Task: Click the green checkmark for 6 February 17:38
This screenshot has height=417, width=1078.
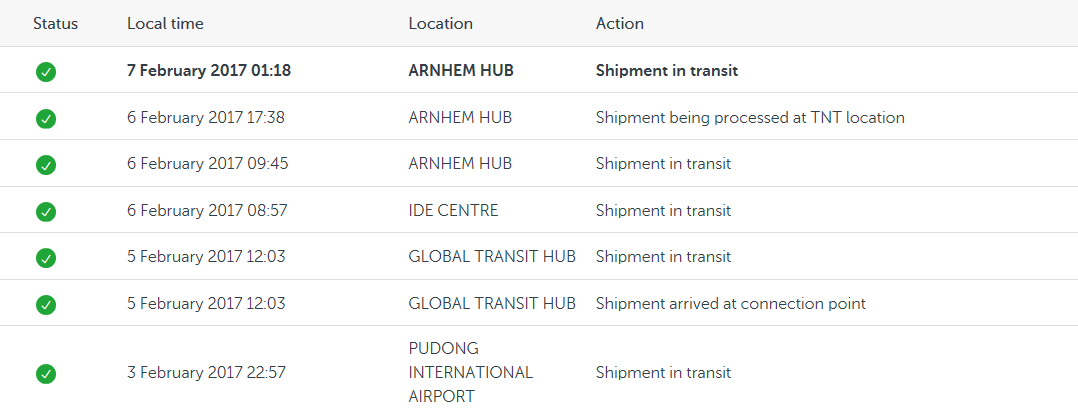Action: (x=46, y=118)
